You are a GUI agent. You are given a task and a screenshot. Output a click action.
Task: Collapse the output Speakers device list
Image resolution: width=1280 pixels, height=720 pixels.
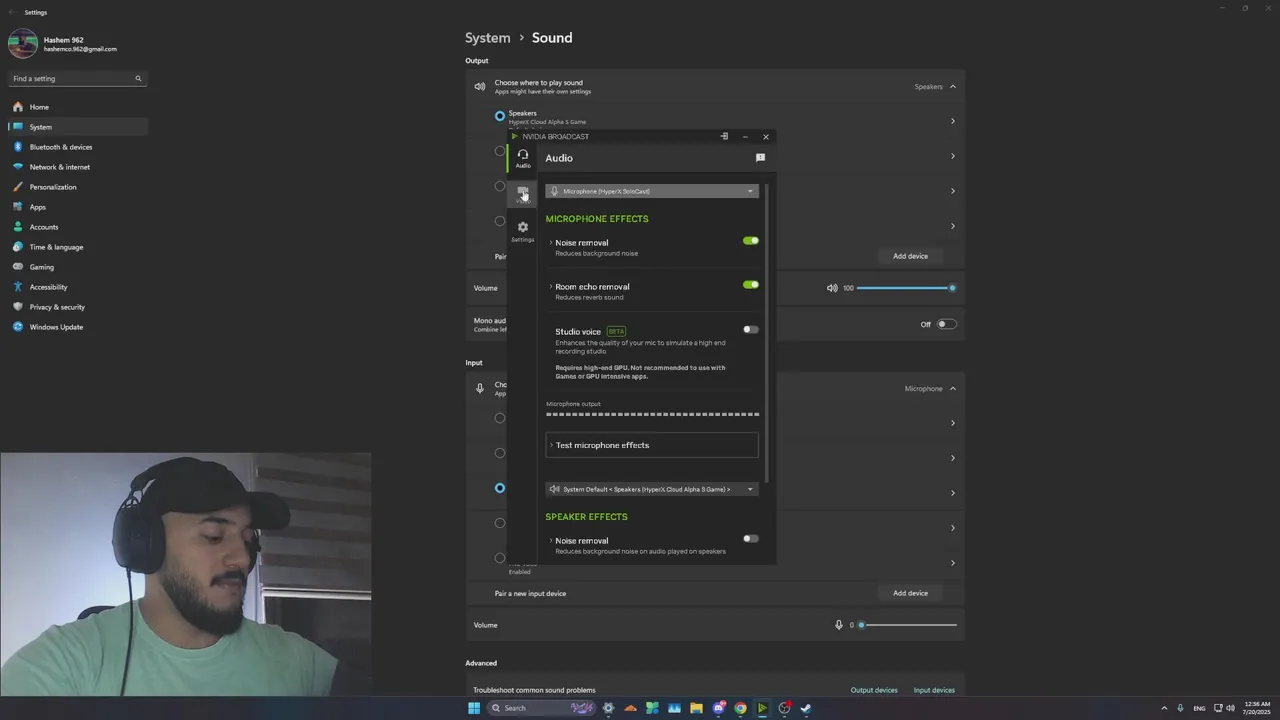pyautogui.click(x=953, y=87)
